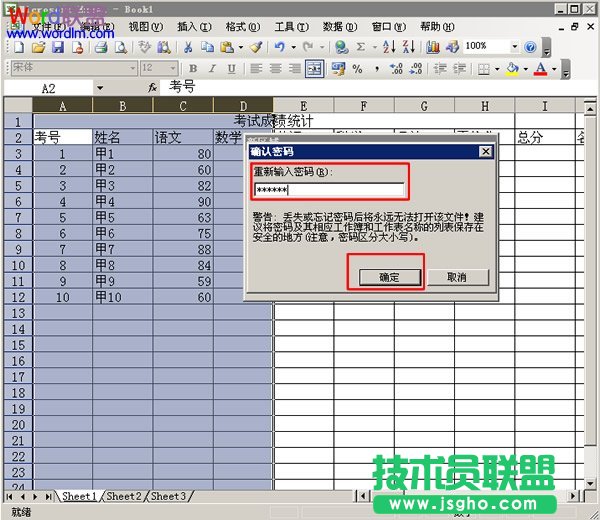600x520 pixels.
Task: Open the 格式 (Format) menu
Action: click(x=236, y=26)
